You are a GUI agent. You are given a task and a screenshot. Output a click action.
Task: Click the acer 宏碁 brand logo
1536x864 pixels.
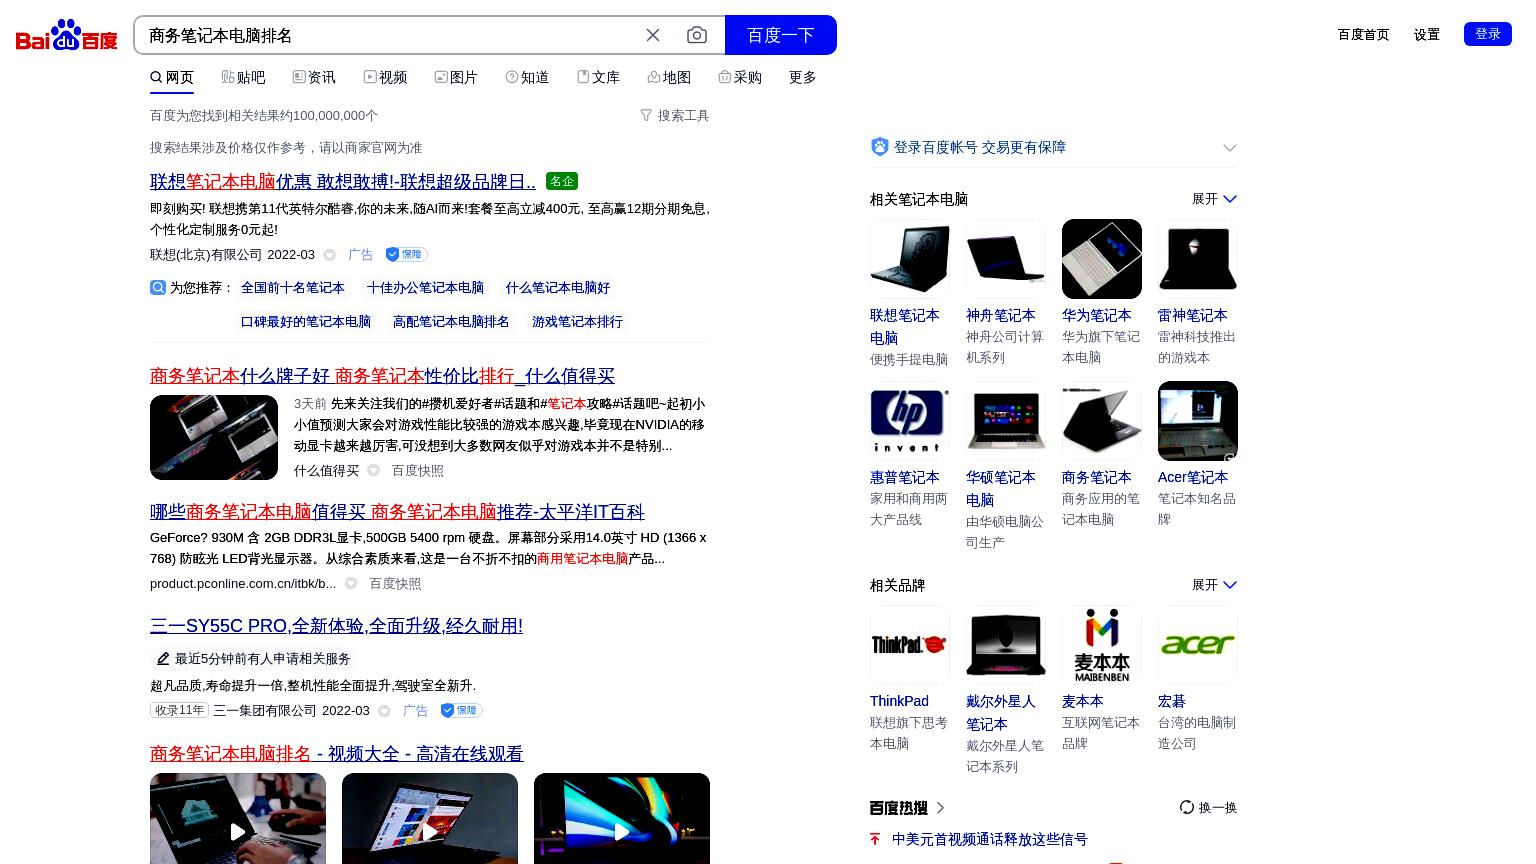(x=1198, y=645)
